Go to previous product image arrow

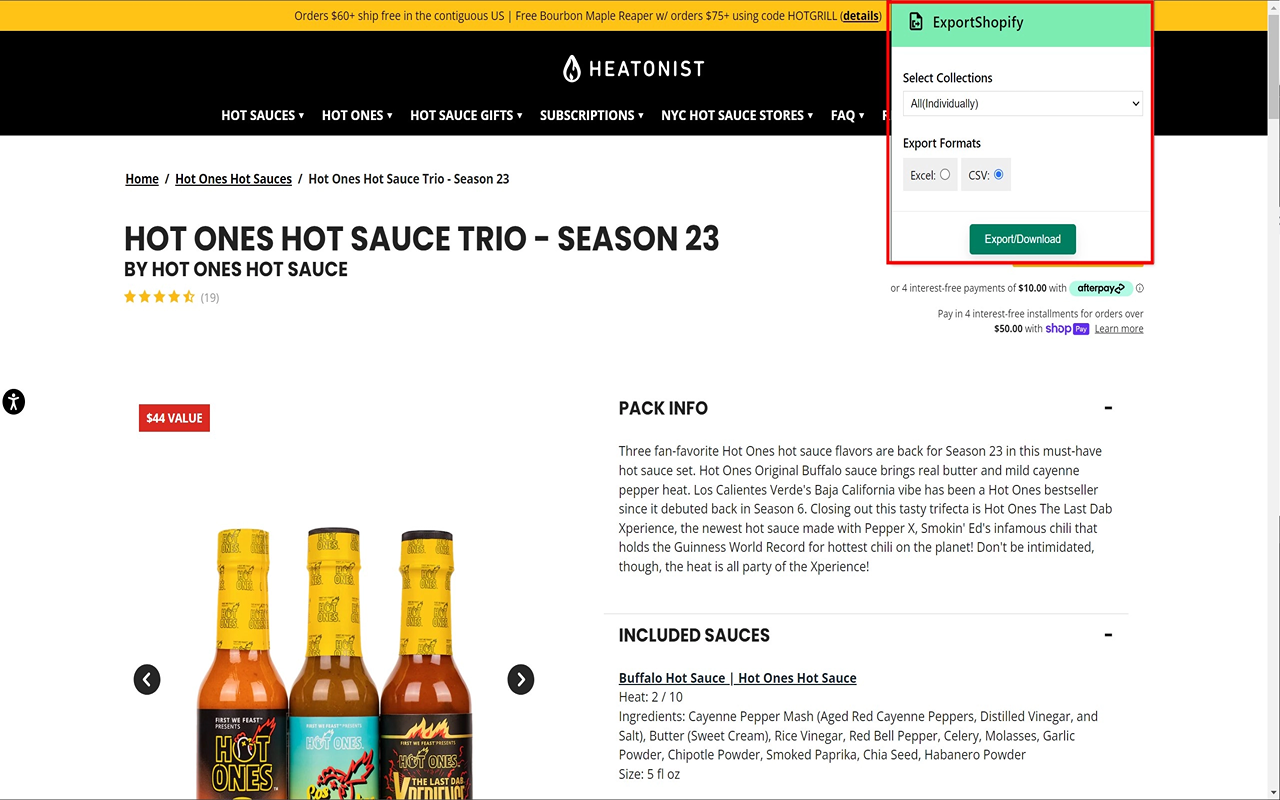[x=147, y=680]
